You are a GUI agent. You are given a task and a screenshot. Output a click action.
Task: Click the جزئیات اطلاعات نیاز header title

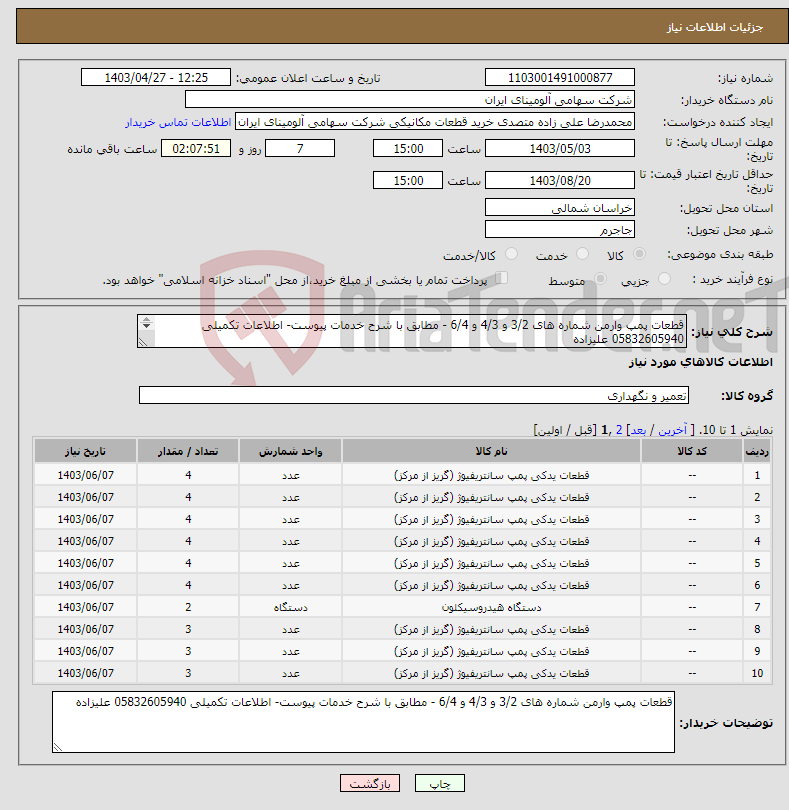(715, 27)
